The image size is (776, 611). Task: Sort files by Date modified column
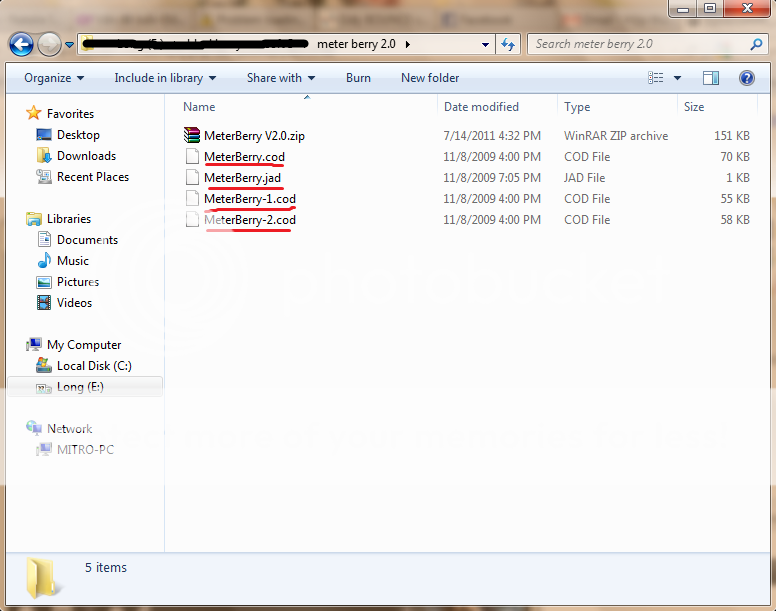pos(481,107)
